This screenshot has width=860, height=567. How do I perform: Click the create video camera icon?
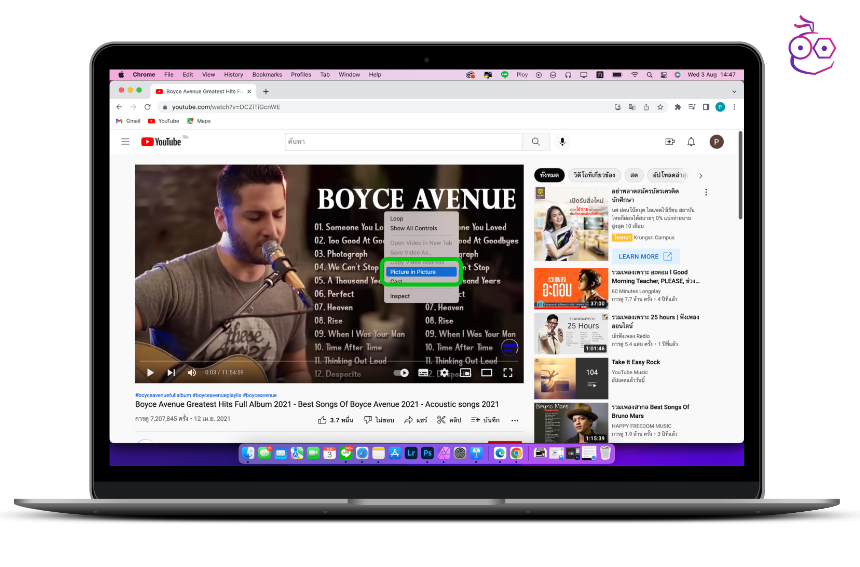click(x=669, y=142)
